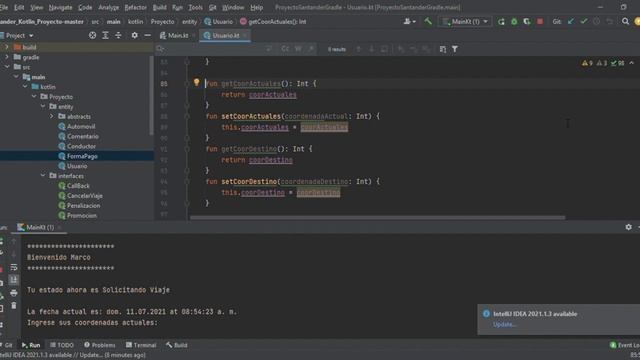This screenshot has width=640, height=360.
Task: Open the TODO tool window tab
Action: (62, 345)
